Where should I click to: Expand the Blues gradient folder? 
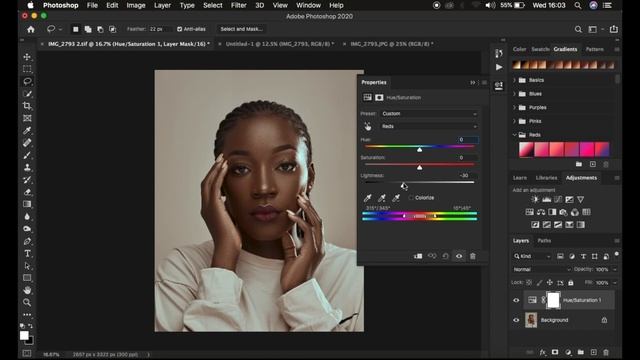[x=514, y=94]
